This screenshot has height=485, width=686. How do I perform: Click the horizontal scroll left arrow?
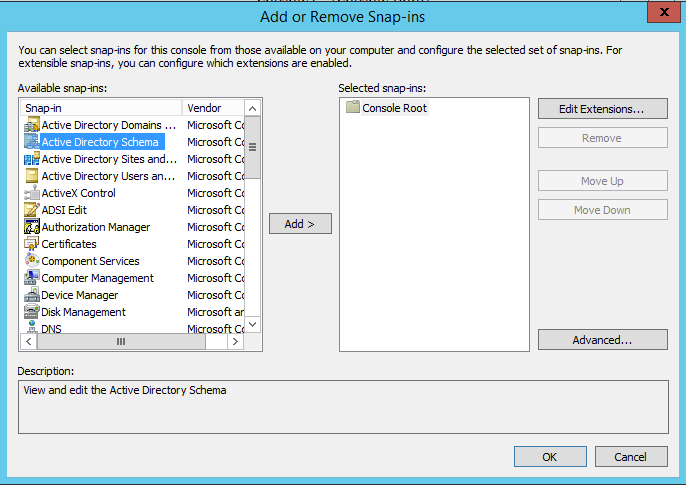(29, 342)
